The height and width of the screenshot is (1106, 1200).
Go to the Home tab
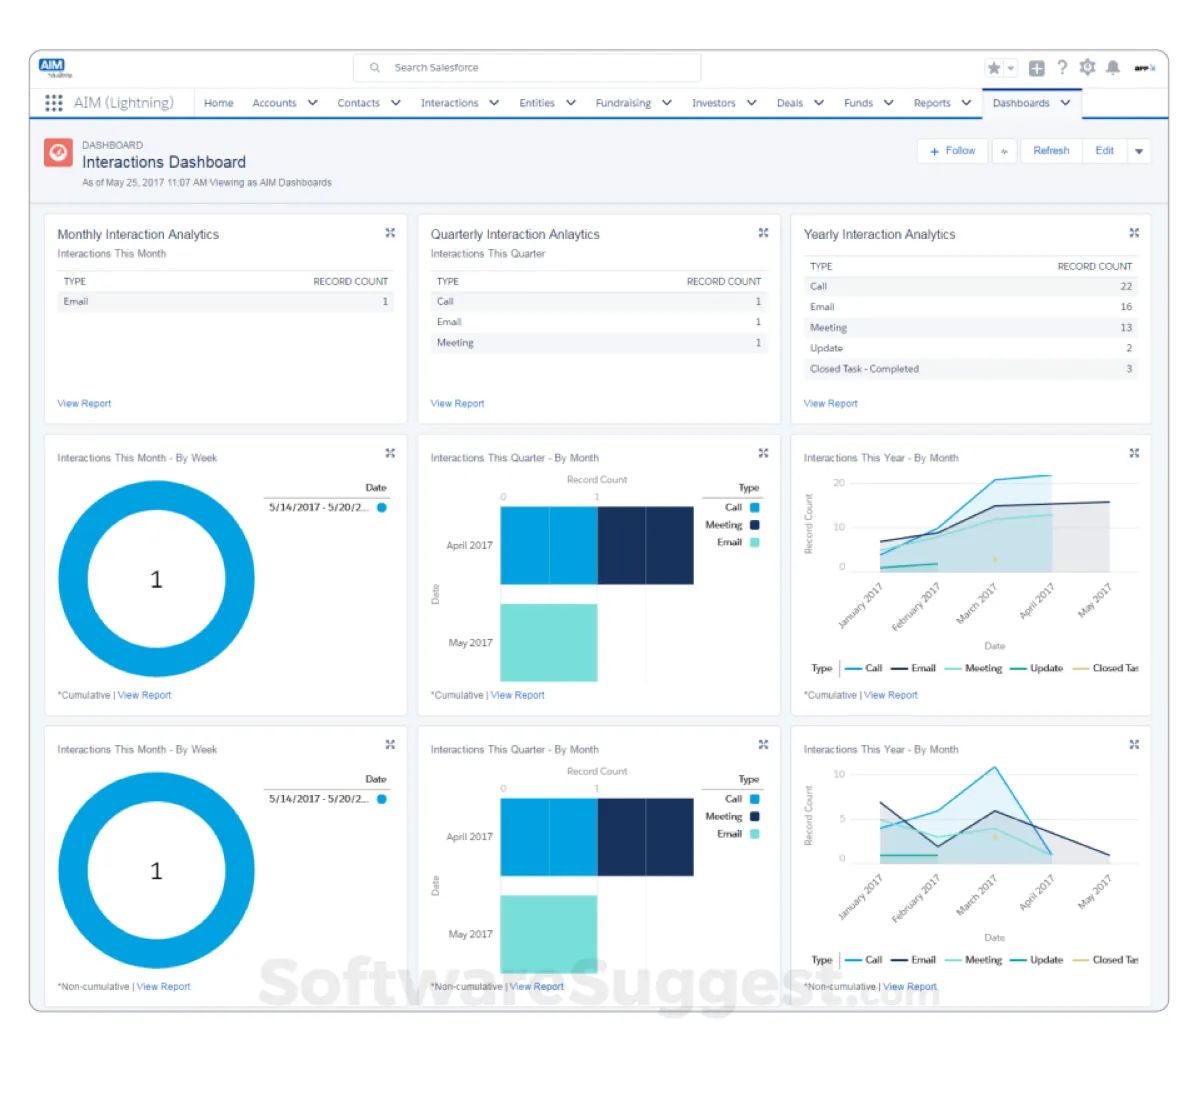click(219, 103)
